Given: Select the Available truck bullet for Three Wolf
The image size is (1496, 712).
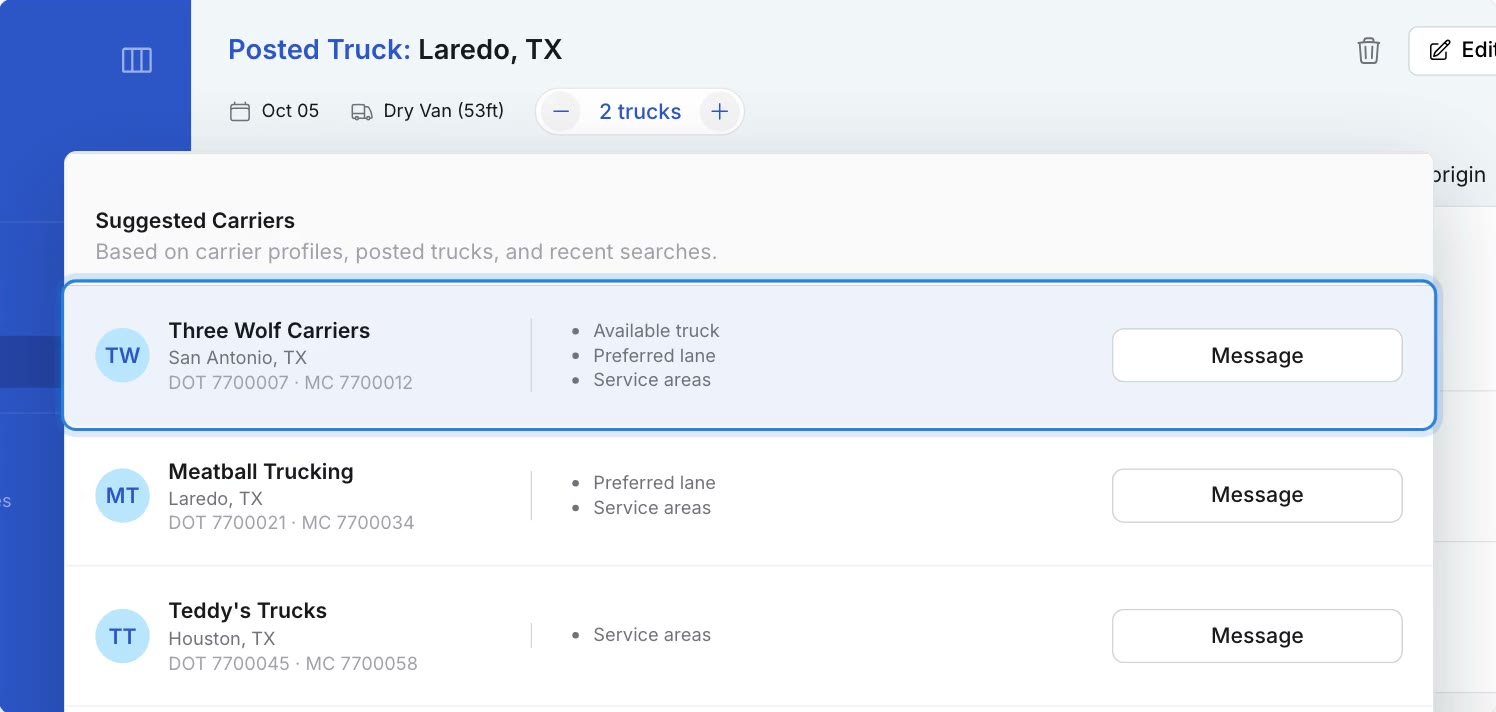Looking at the screenshot, I should point(656,331).
